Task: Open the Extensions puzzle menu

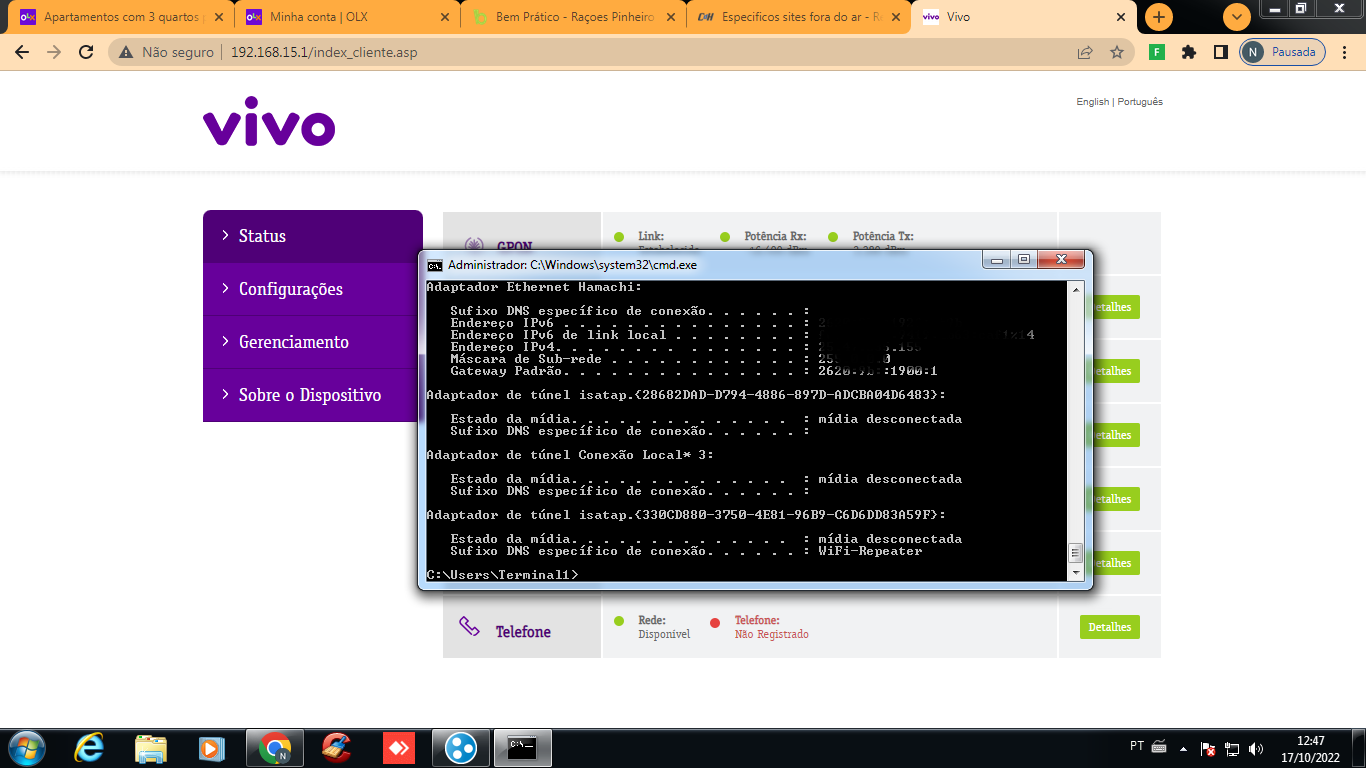Action: [x=1189, y=52]
